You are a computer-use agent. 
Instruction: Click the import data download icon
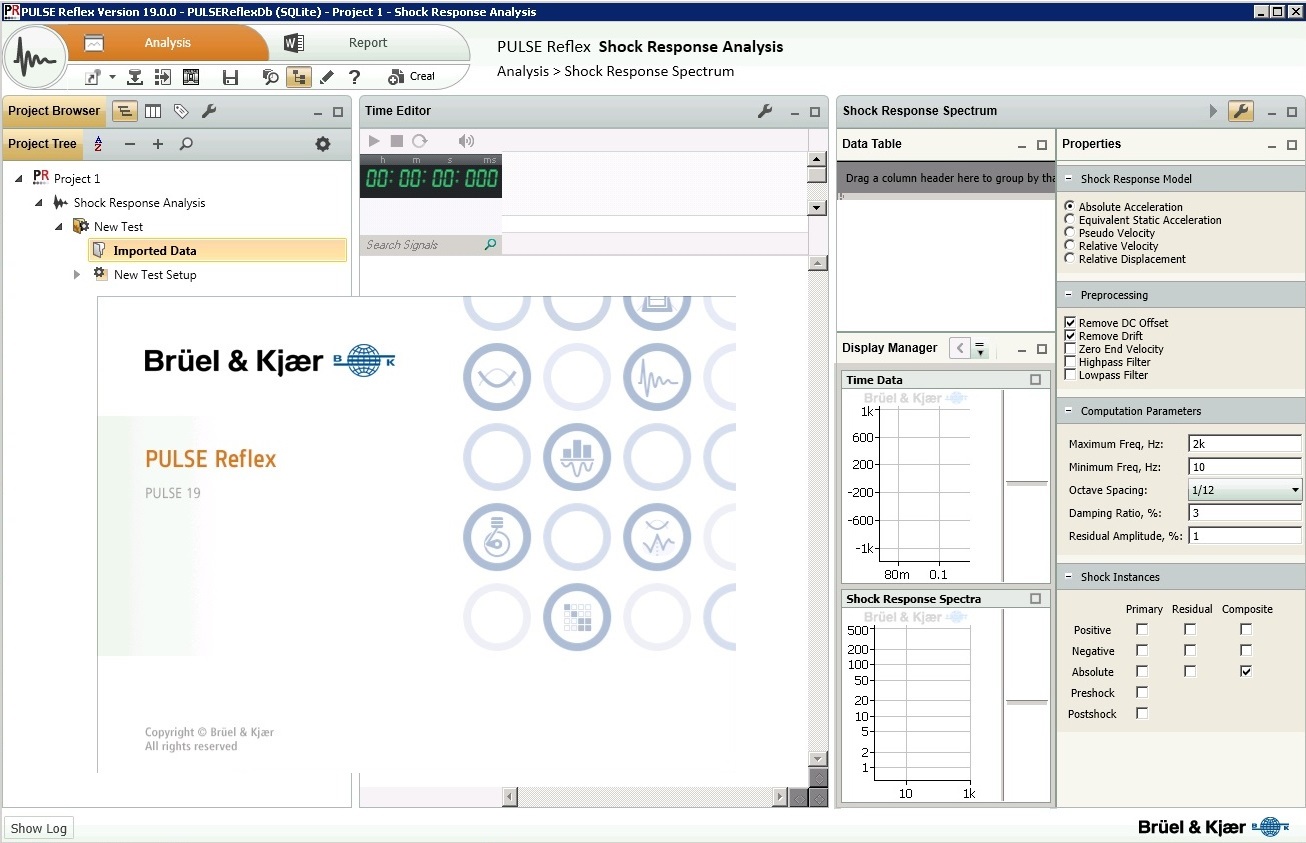pyautogui.click(x=137, y=77)
